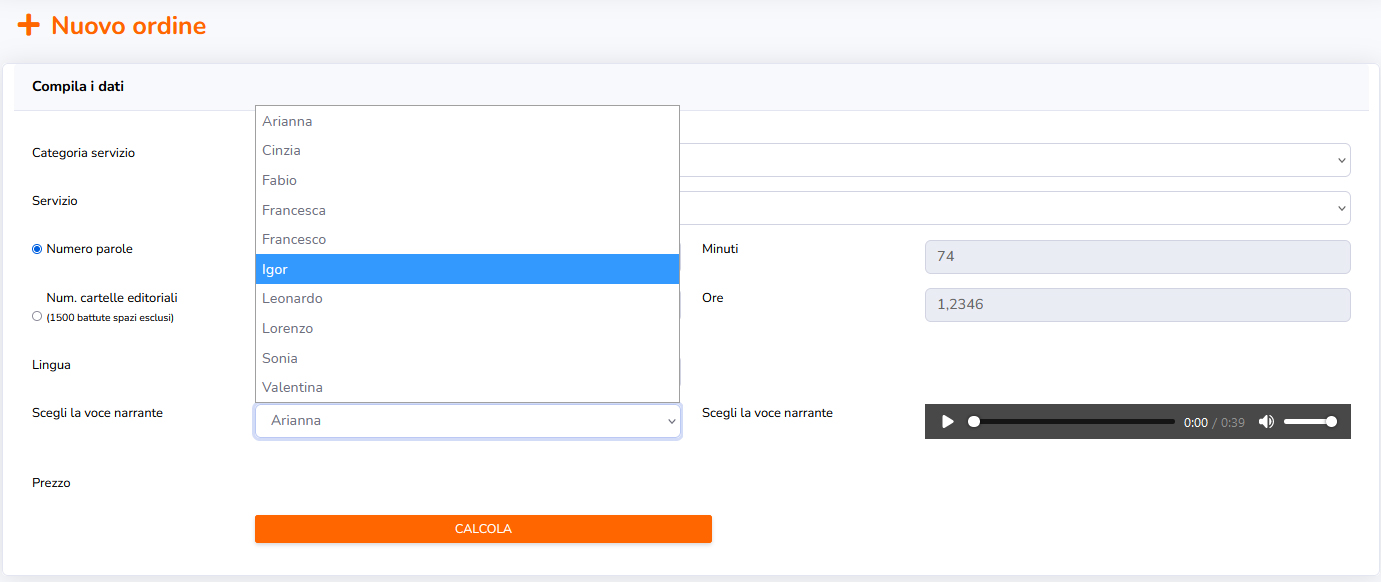Play the narrator voice audio sample
Screen dimensions: 1381x582
(947, 422)
